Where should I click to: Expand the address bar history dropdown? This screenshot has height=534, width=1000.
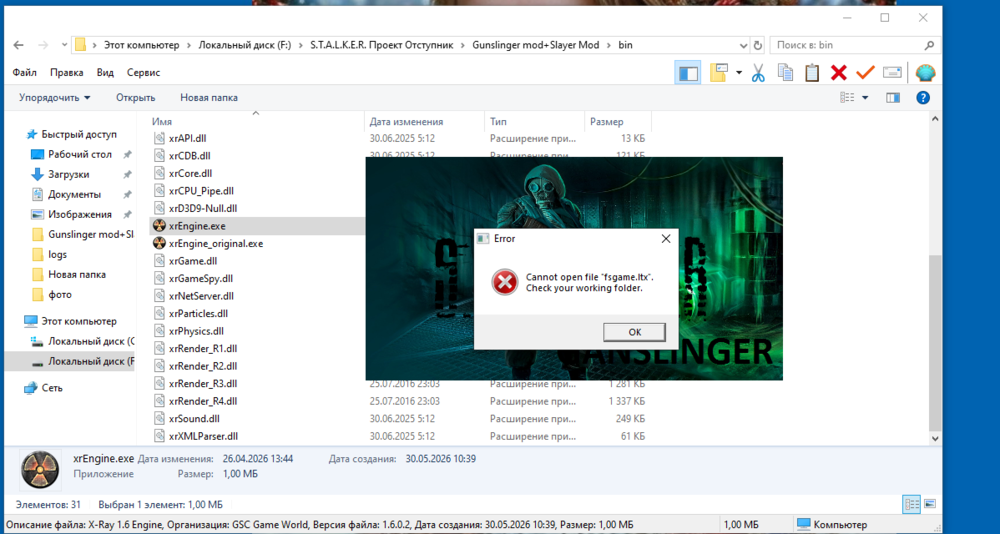[744, 45]
